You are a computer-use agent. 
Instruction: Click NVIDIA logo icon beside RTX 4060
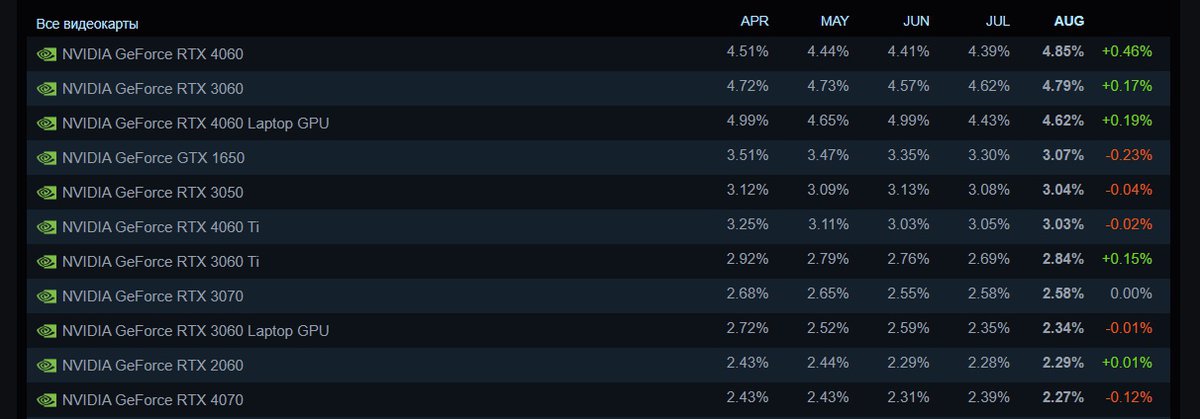click(46, 54)
